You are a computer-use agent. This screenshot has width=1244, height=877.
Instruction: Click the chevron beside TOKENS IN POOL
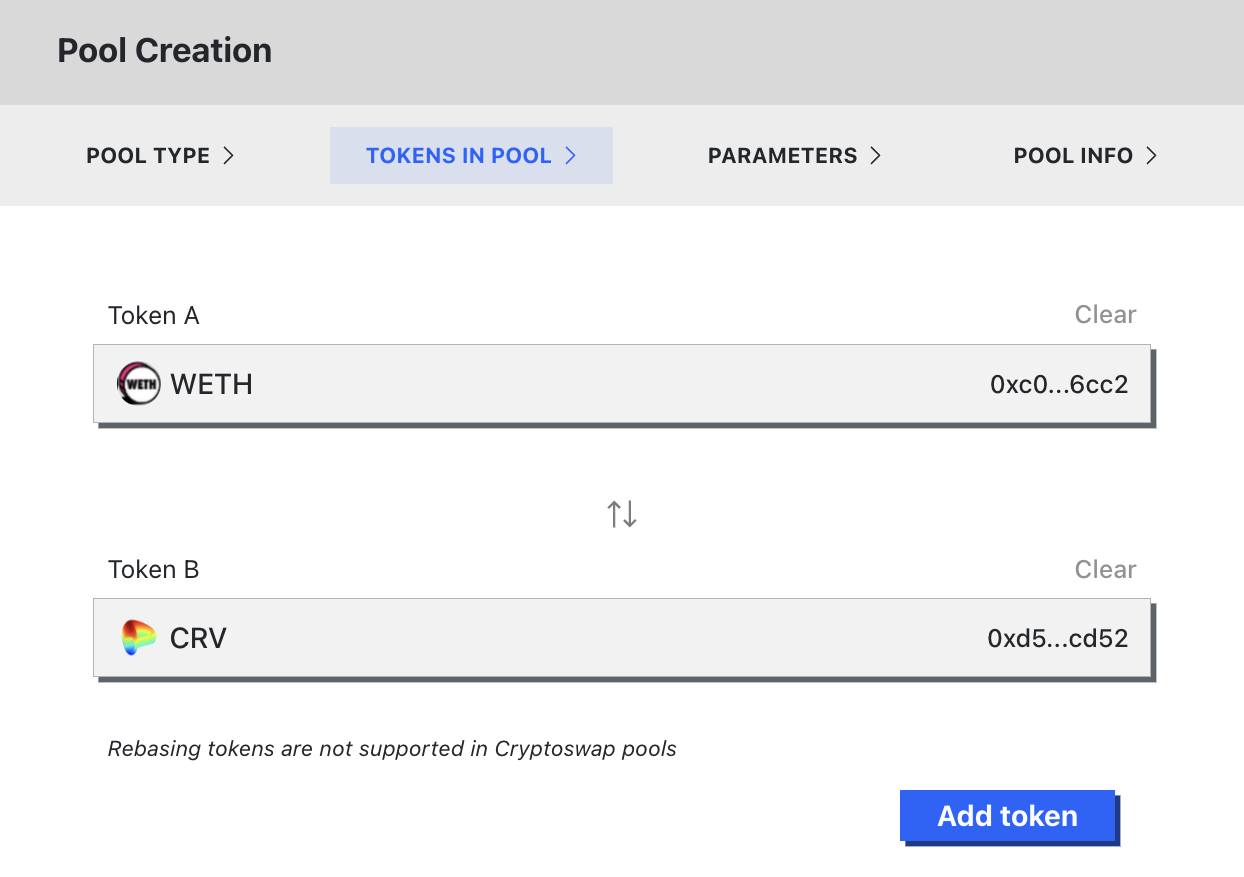(571, 156)
